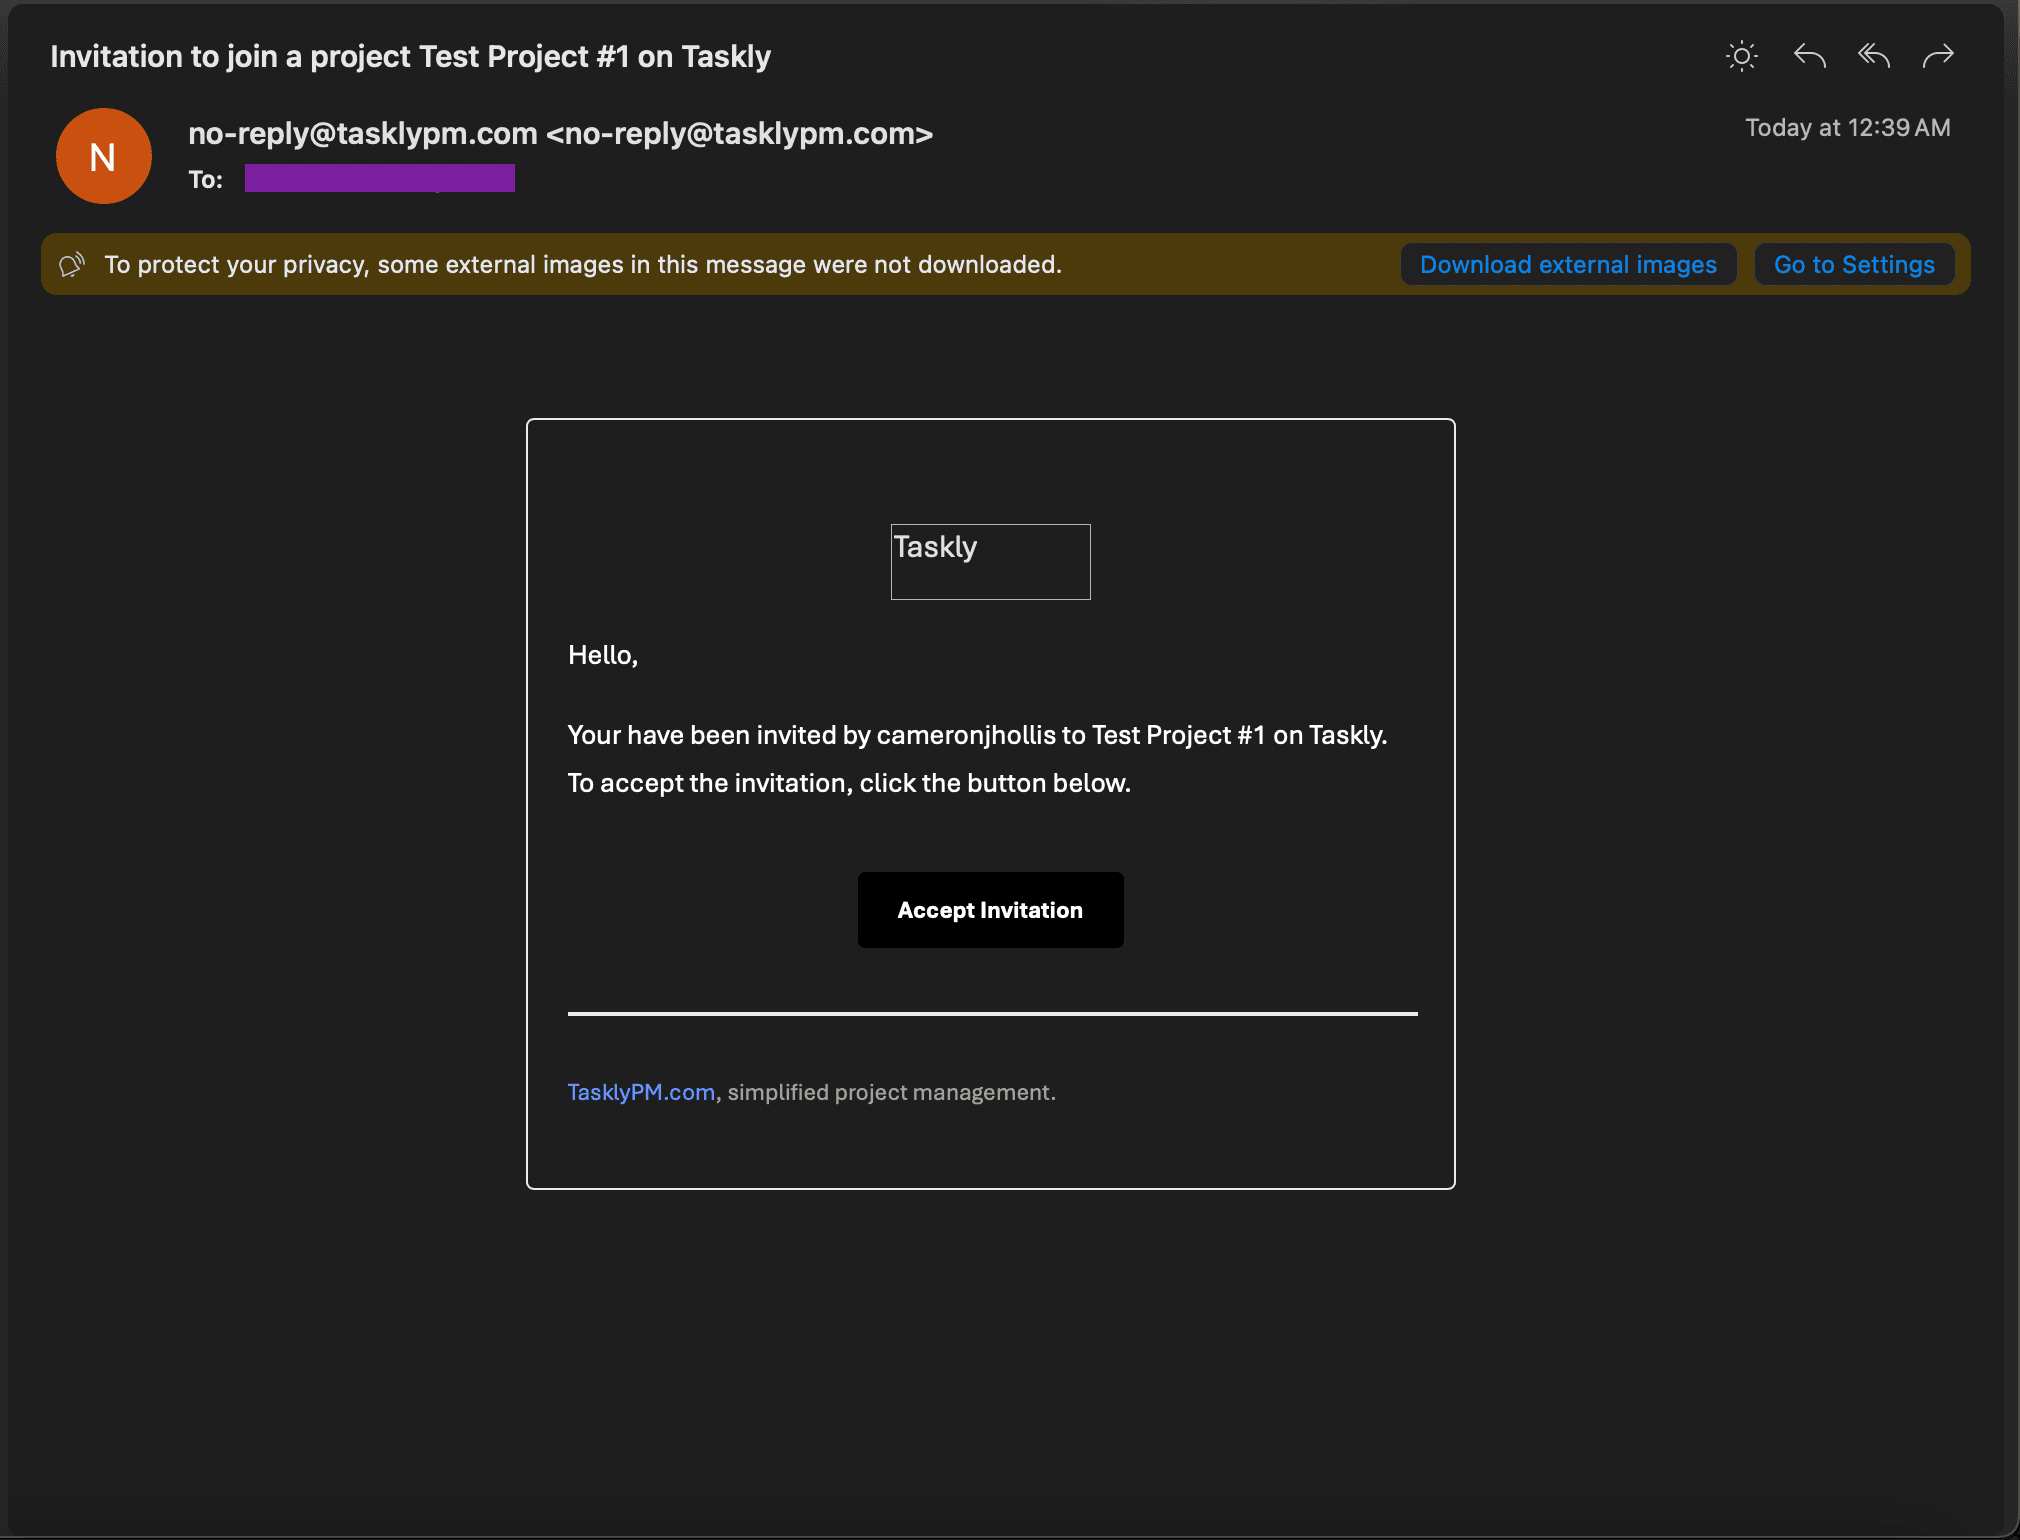Click the brightness/theme toggle icon
Viewport: 2020px width, 1540px height.
coord(1743,55)
